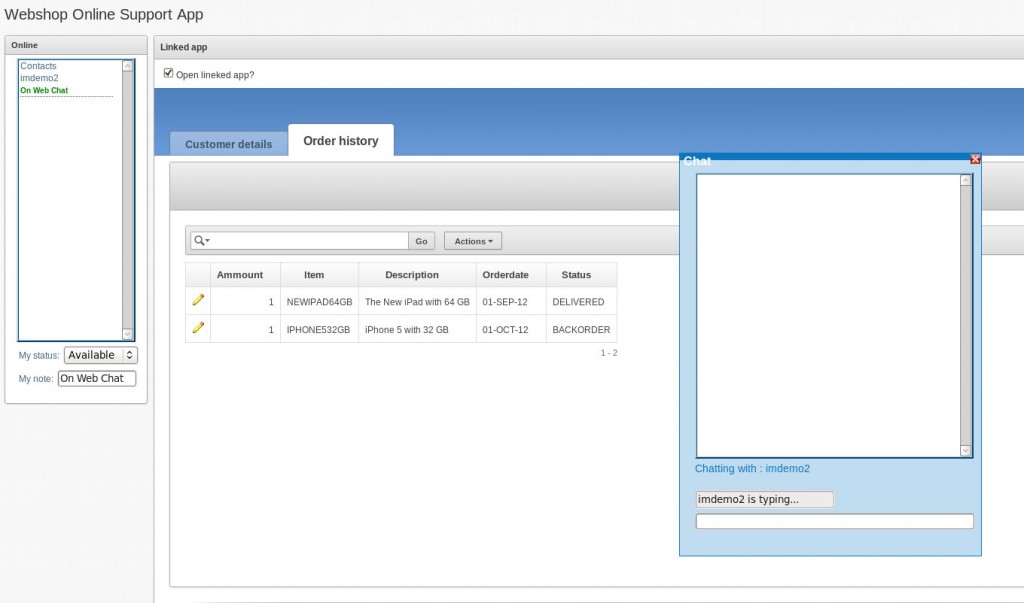The image size is (1024, 603).
Task: Click the pencil edit icon for NEWIPAD64GB
Action: tap(198, 300)
